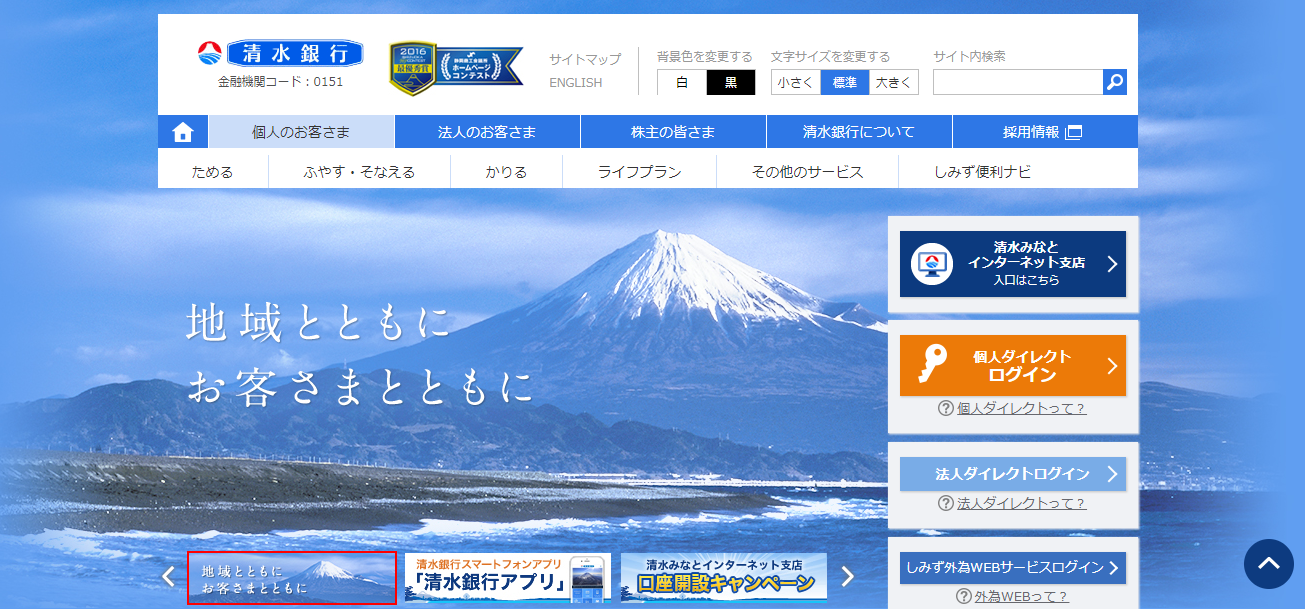1305x609 pixels.
Task: Show next banner with right carousel arrow
Action: coord(848,577)
